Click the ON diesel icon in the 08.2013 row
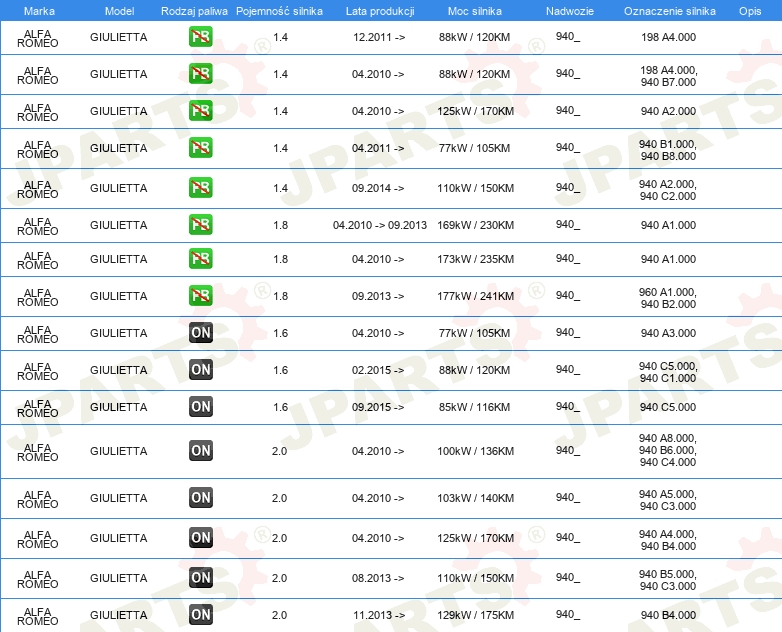Viewport: 782px width, 632px height. 200,577
